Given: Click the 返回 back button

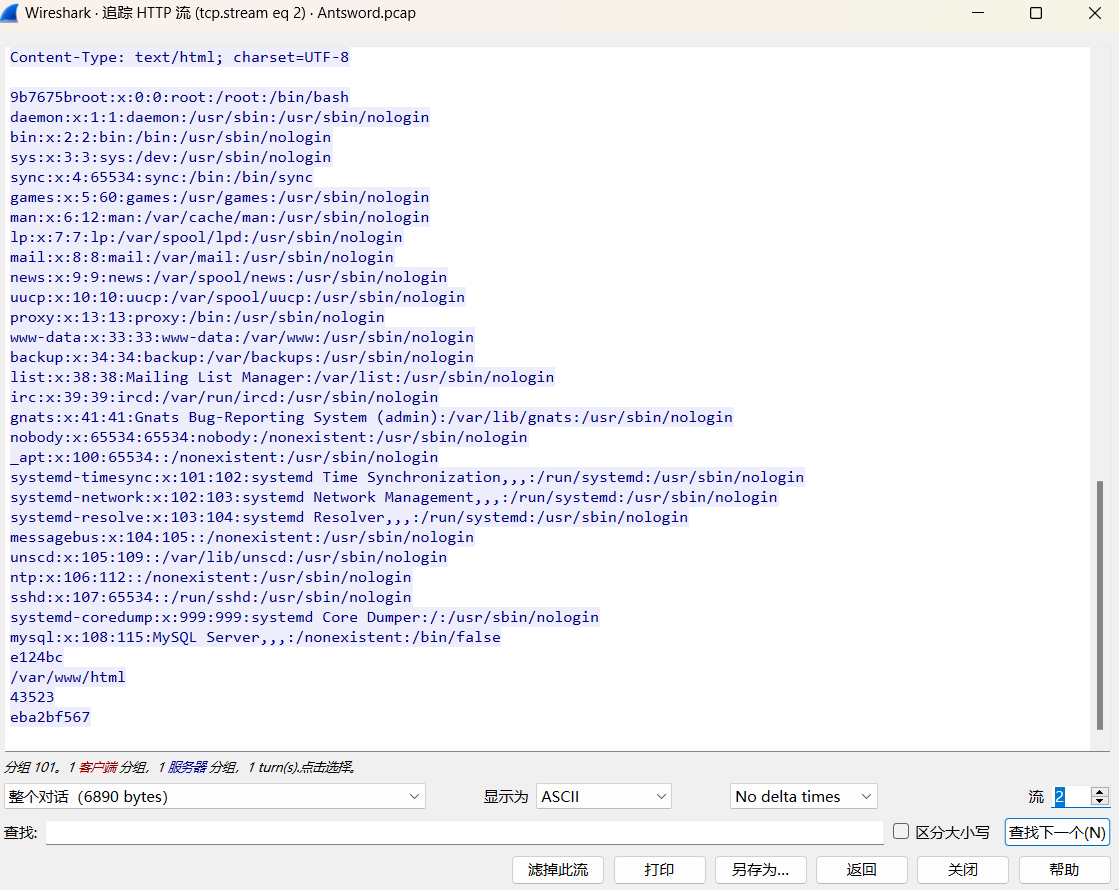Looking at the screenshot, I should 861,869.
